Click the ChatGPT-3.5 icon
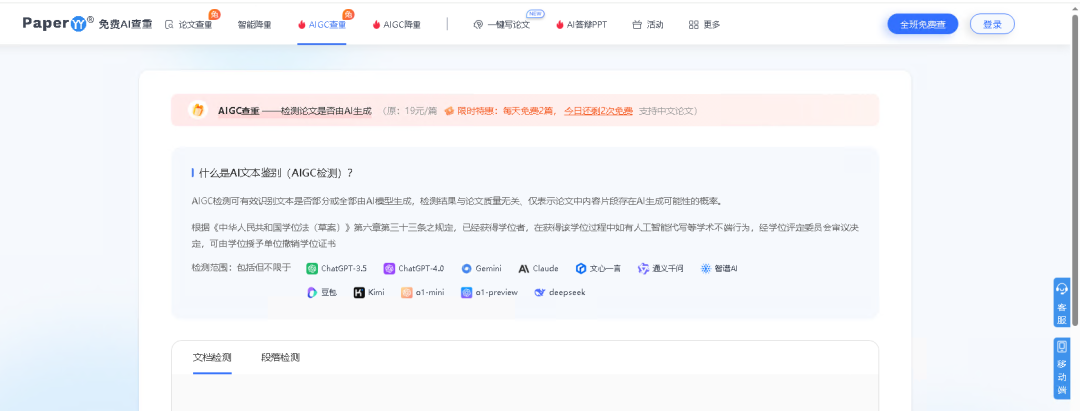1080x411 pixels. pos(312,268)
